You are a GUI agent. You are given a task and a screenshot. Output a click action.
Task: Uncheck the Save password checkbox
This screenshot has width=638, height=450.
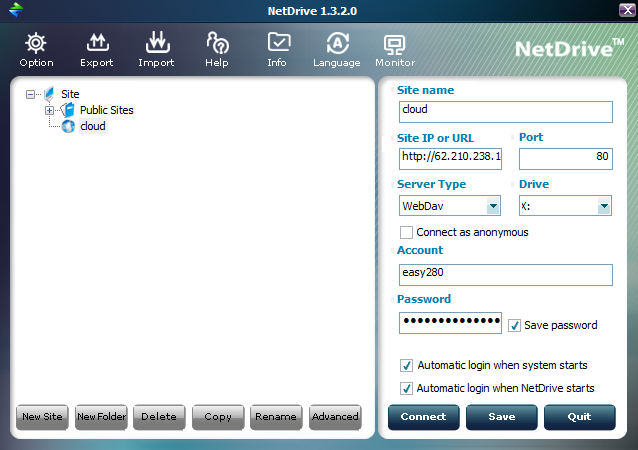point(514,325)
